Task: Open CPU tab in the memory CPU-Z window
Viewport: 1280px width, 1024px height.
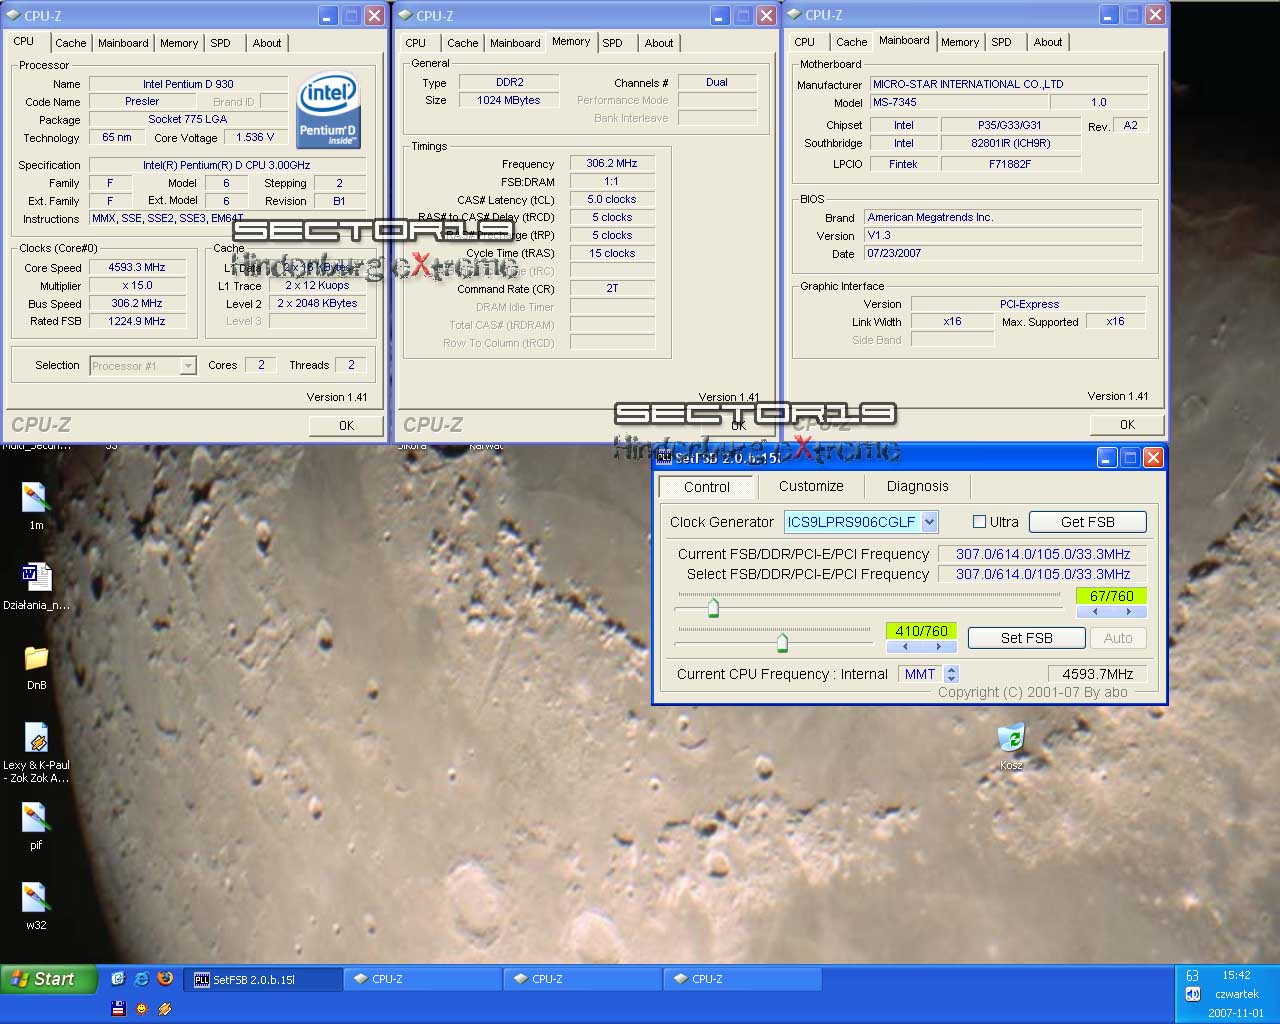Action: 416,43
